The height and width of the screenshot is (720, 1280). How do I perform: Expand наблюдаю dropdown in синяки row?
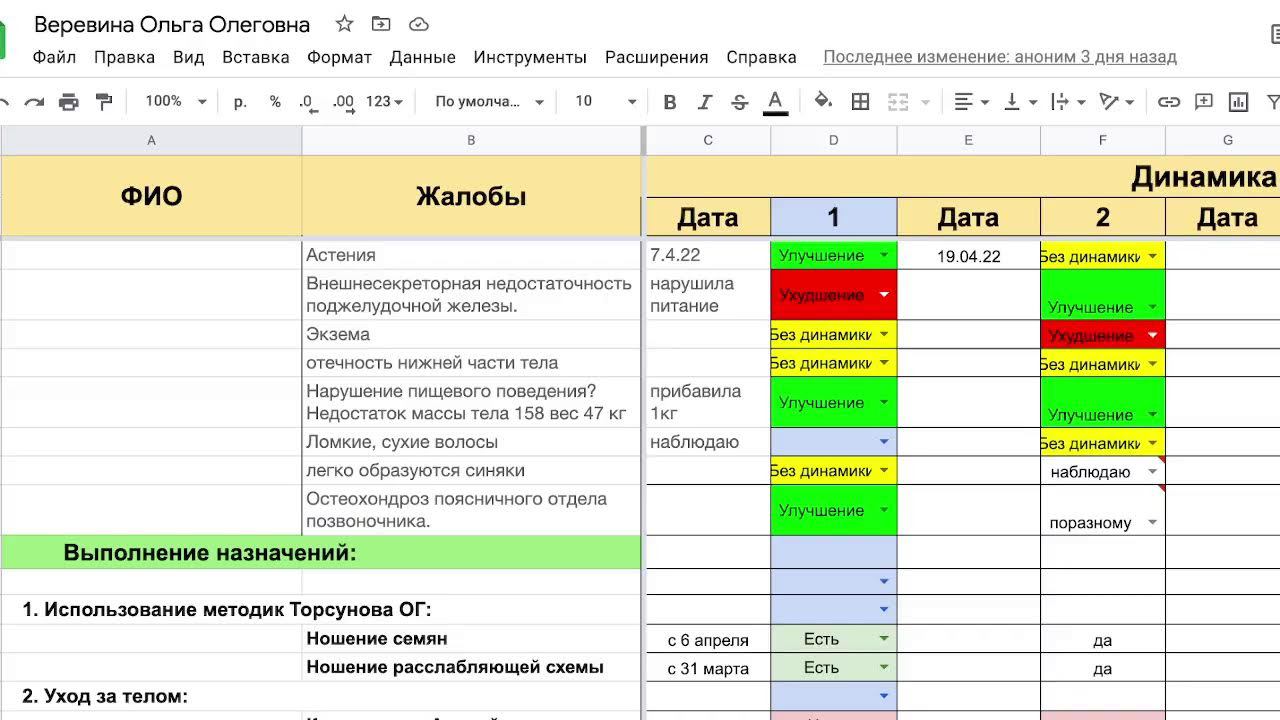pyautogui.click(x=1153, y=472)
